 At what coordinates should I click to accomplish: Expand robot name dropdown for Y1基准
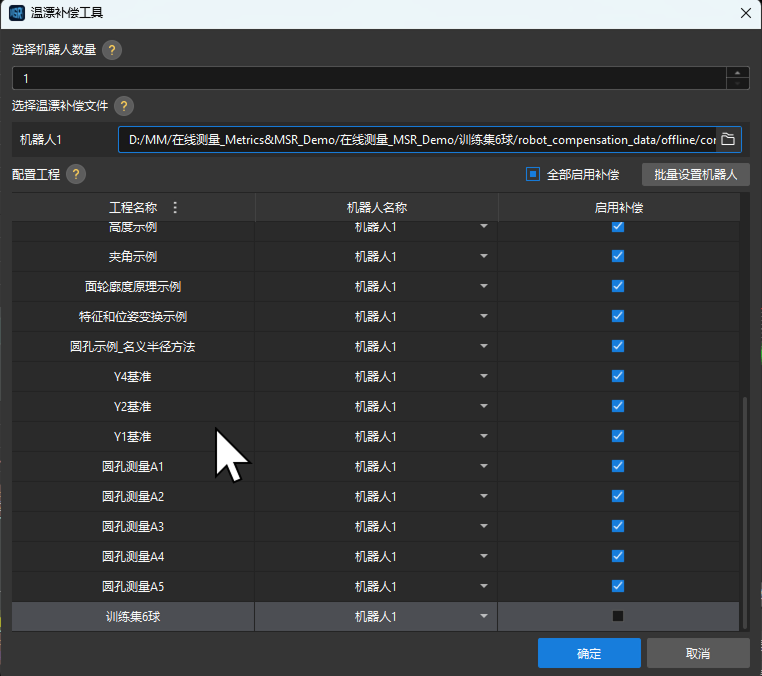[x=484, y=437]
